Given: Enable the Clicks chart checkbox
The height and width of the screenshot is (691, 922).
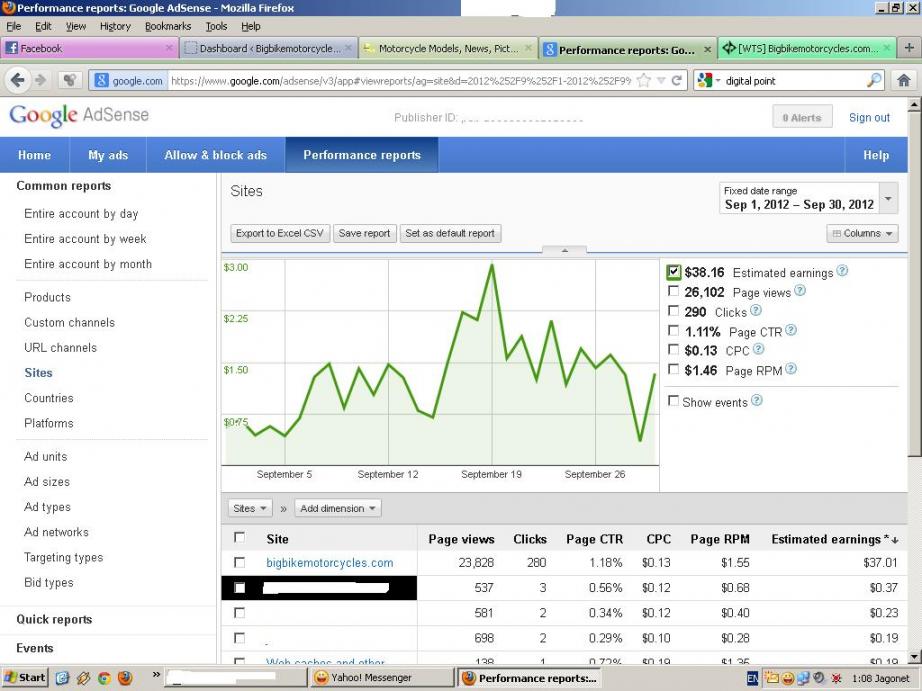Looking at the screenshot, I should click(674, 311).
